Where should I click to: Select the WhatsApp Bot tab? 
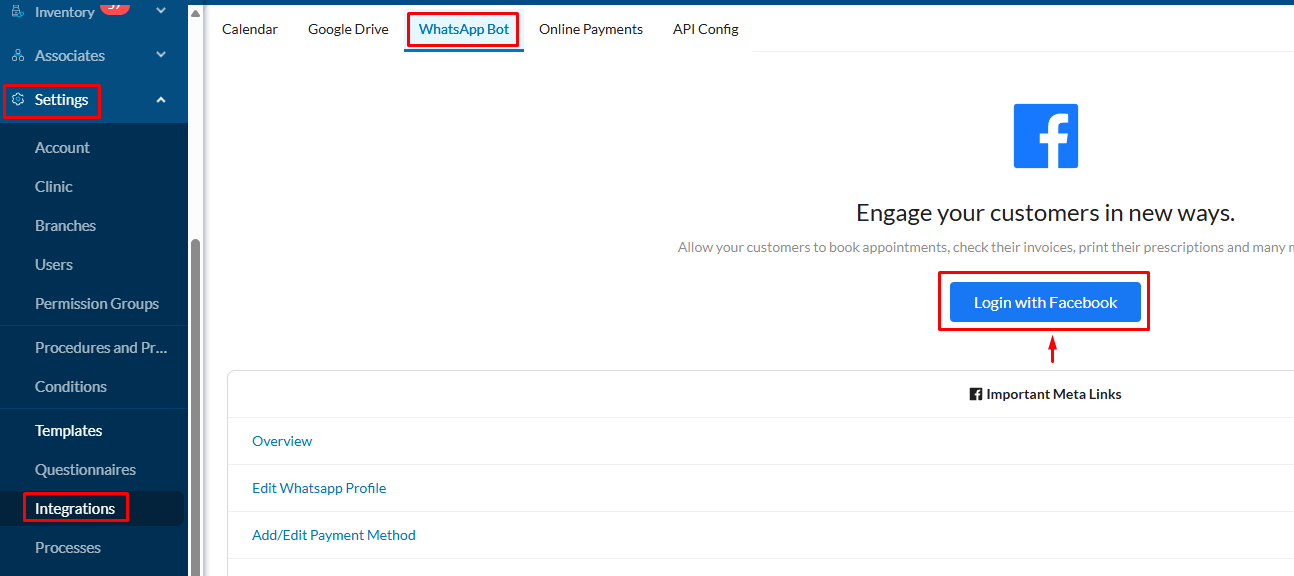coord(464,29)
